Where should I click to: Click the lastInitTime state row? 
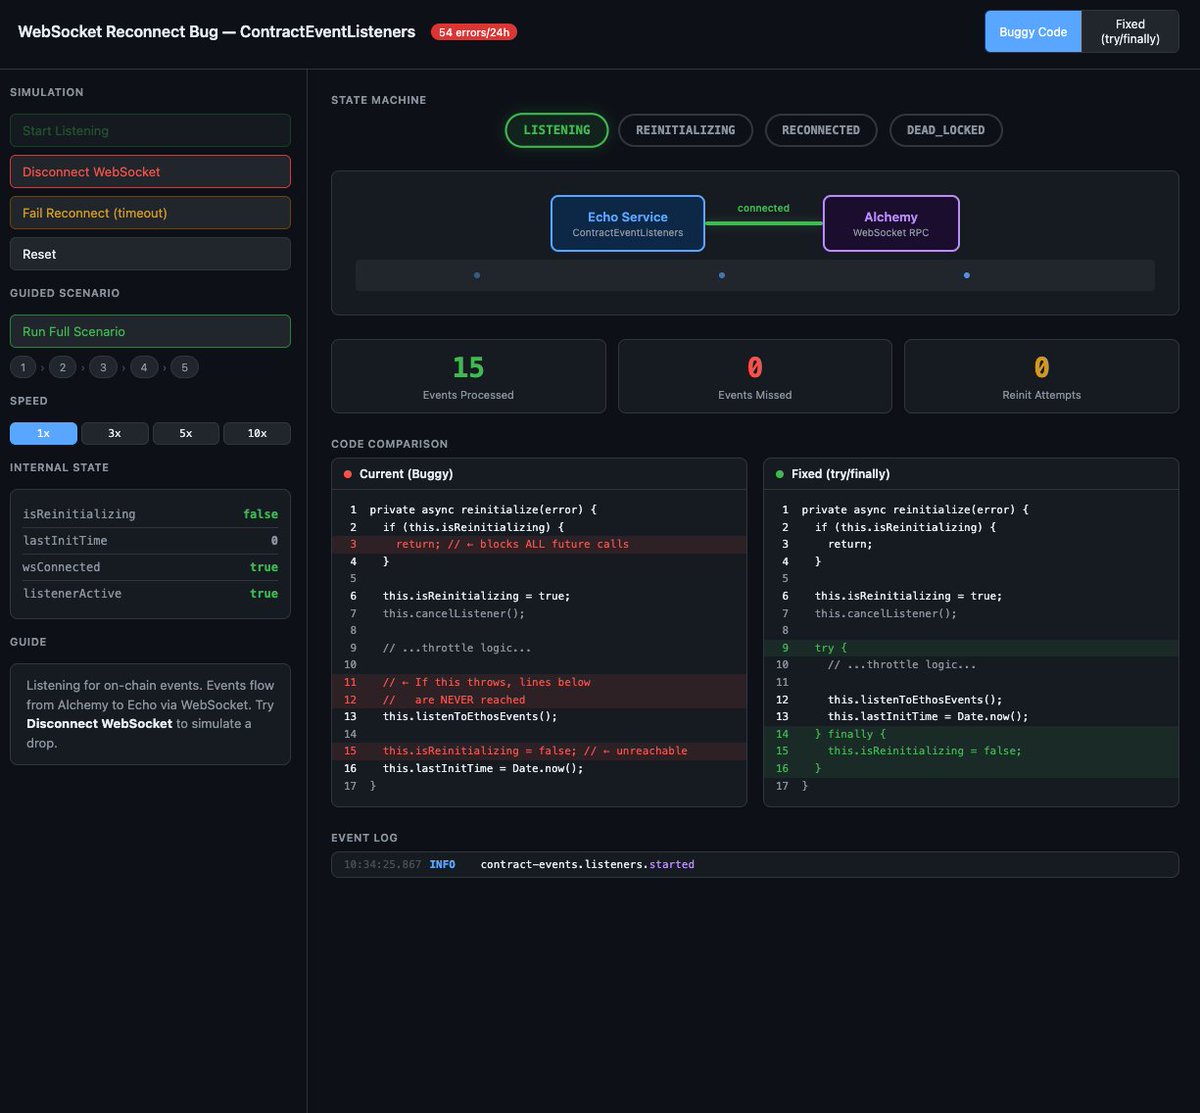tap(150, 541)
